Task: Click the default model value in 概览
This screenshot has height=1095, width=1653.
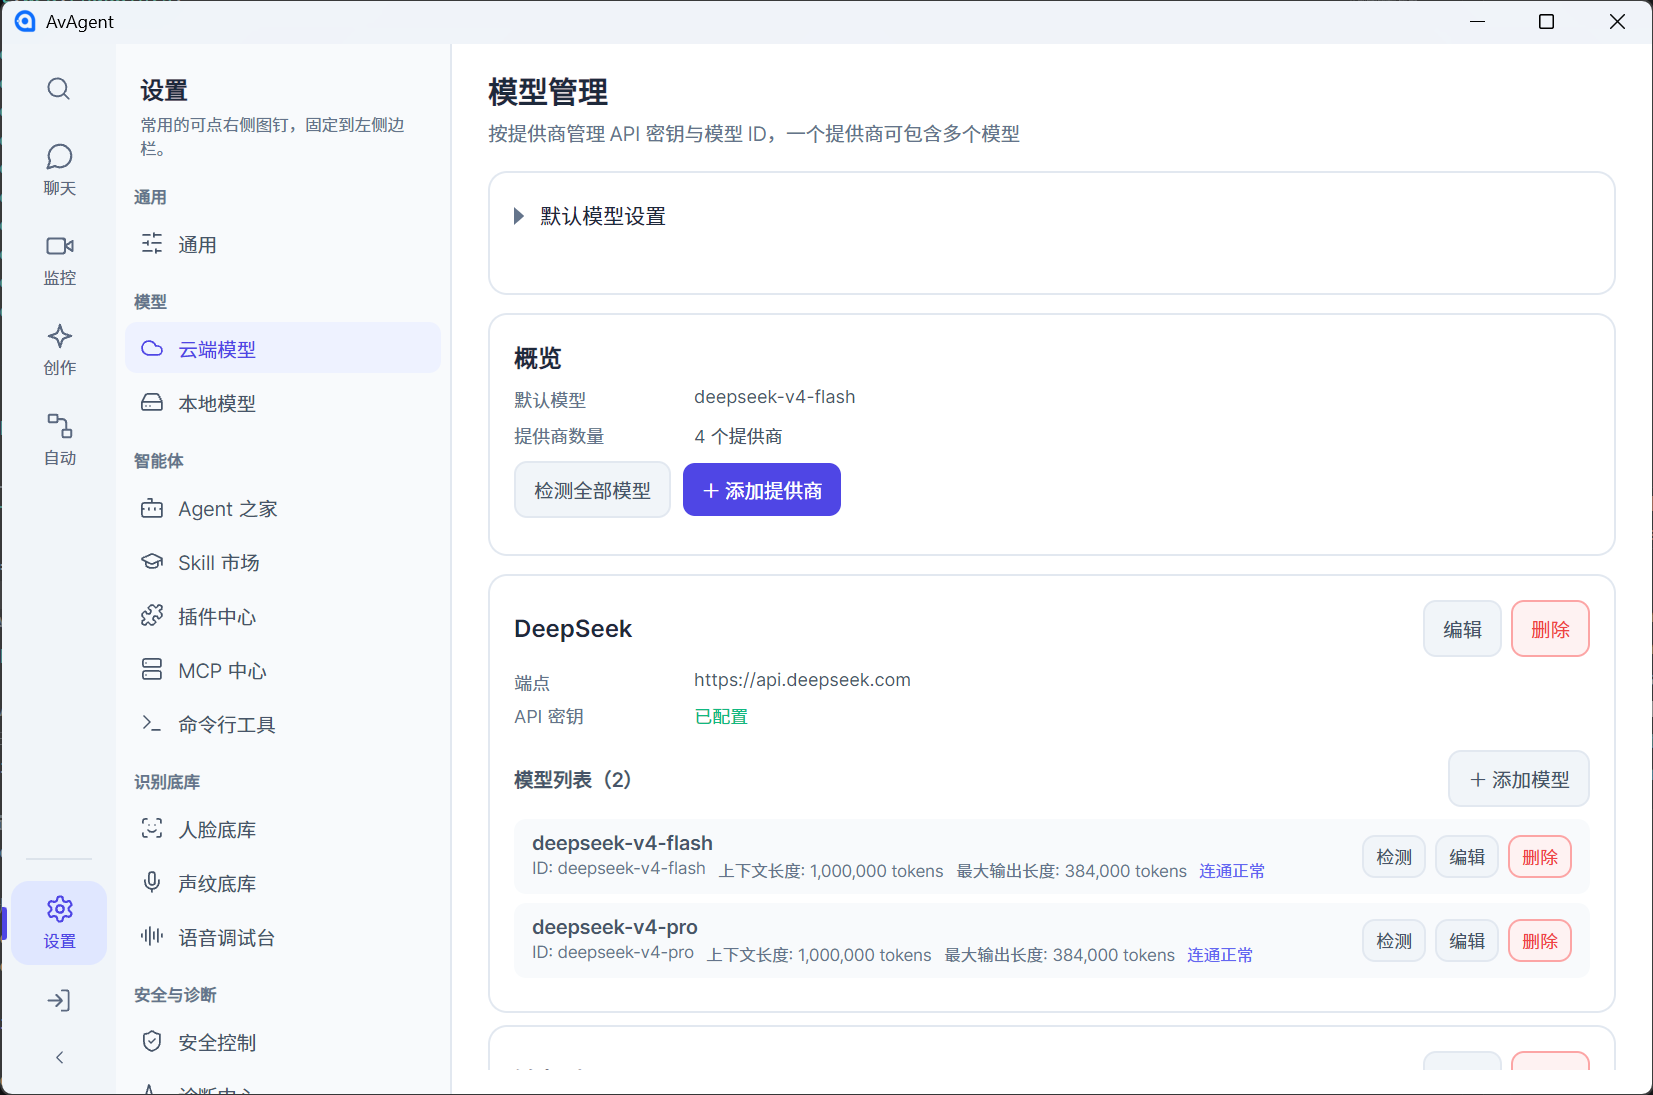Action: (x=775, y=397)
